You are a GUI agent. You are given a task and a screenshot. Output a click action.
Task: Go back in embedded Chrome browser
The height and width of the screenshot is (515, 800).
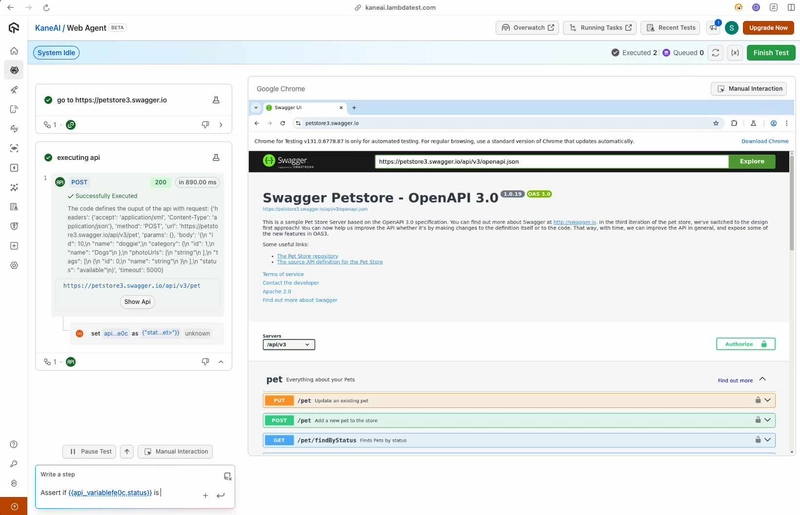[x=257, y=123]
